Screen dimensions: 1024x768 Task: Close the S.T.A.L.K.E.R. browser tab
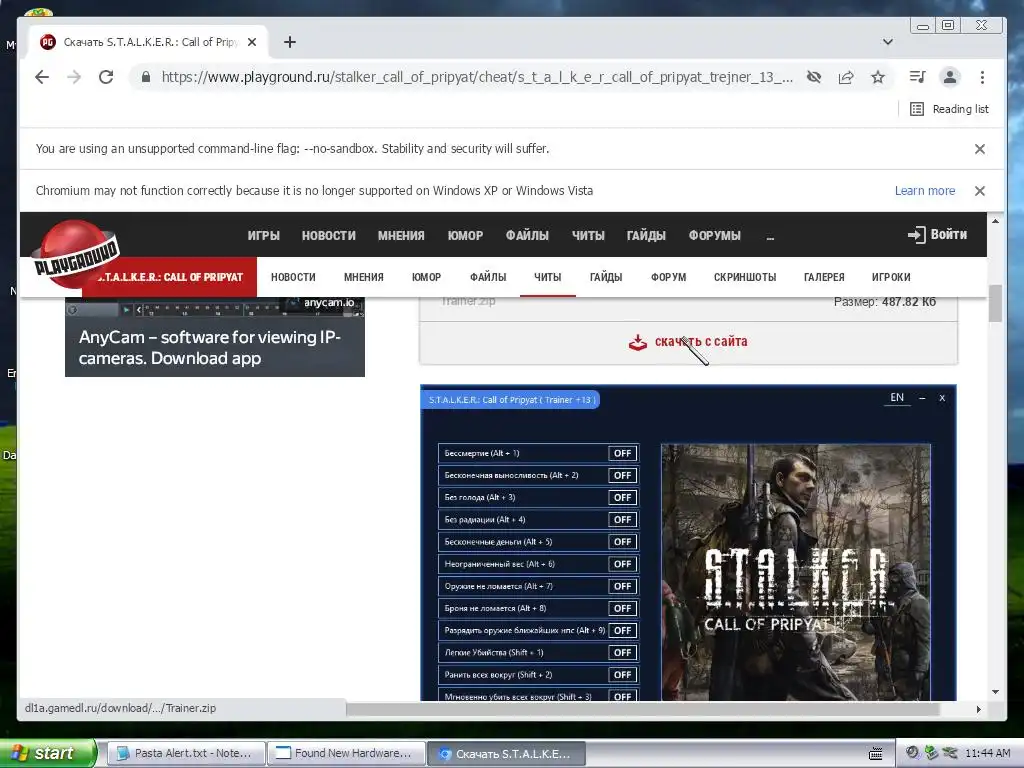pos(252,42)
